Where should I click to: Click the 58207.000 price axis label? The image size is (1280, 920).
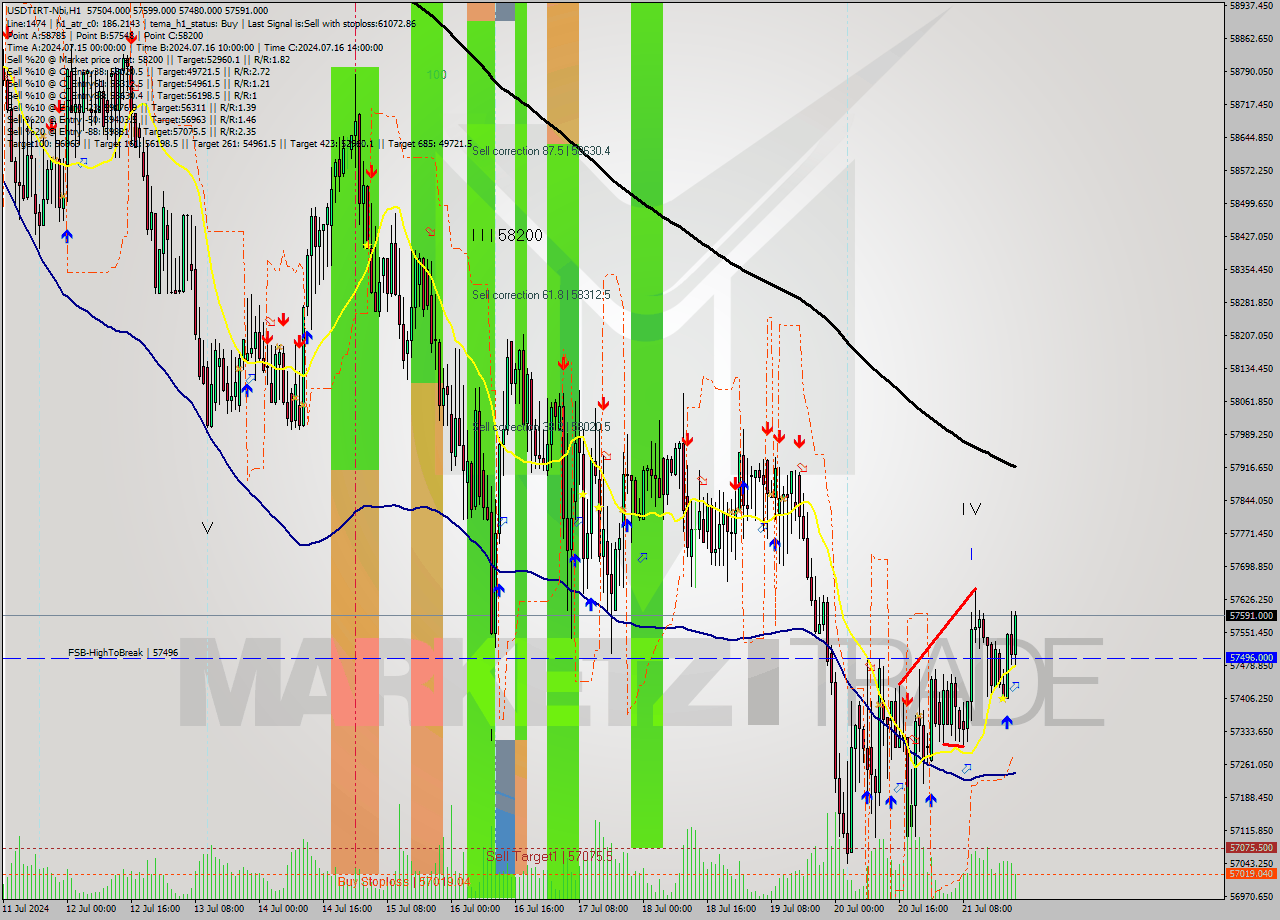(x=1253, y=335)
